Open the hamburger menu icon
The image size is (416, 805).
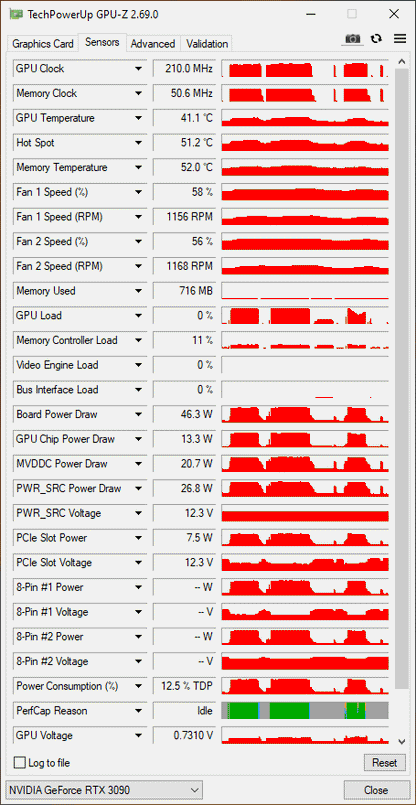point(400,39)
